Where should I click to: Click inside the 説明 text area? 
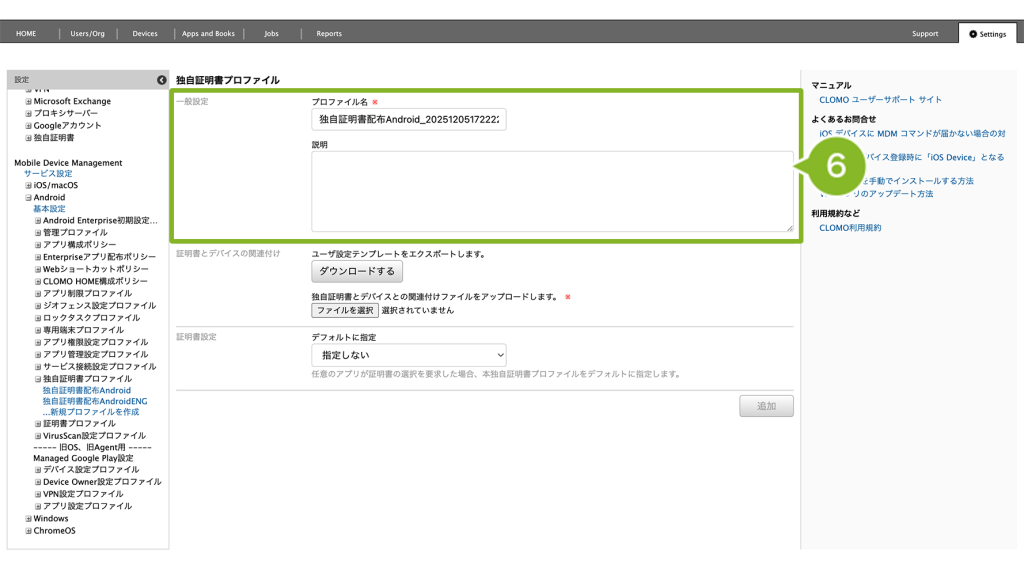552,192
